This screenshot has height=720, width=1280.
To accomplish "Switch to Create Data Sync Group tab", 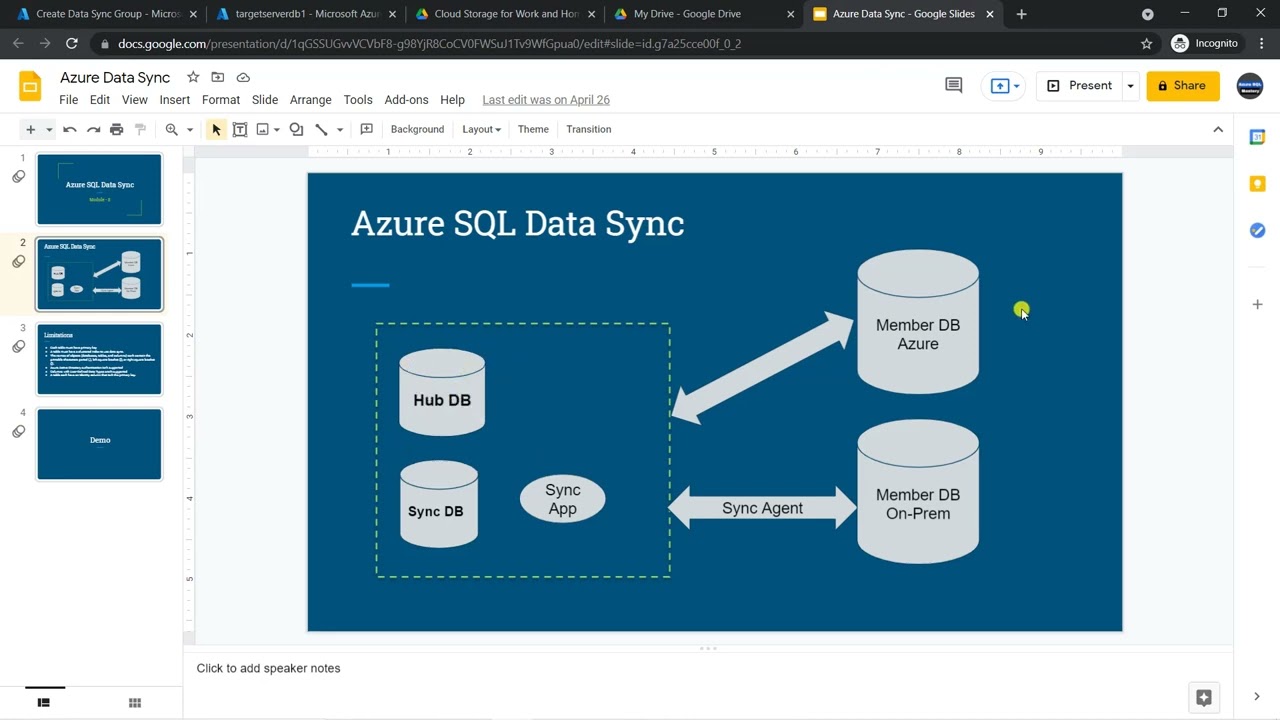I will click(x=106, y=14).
